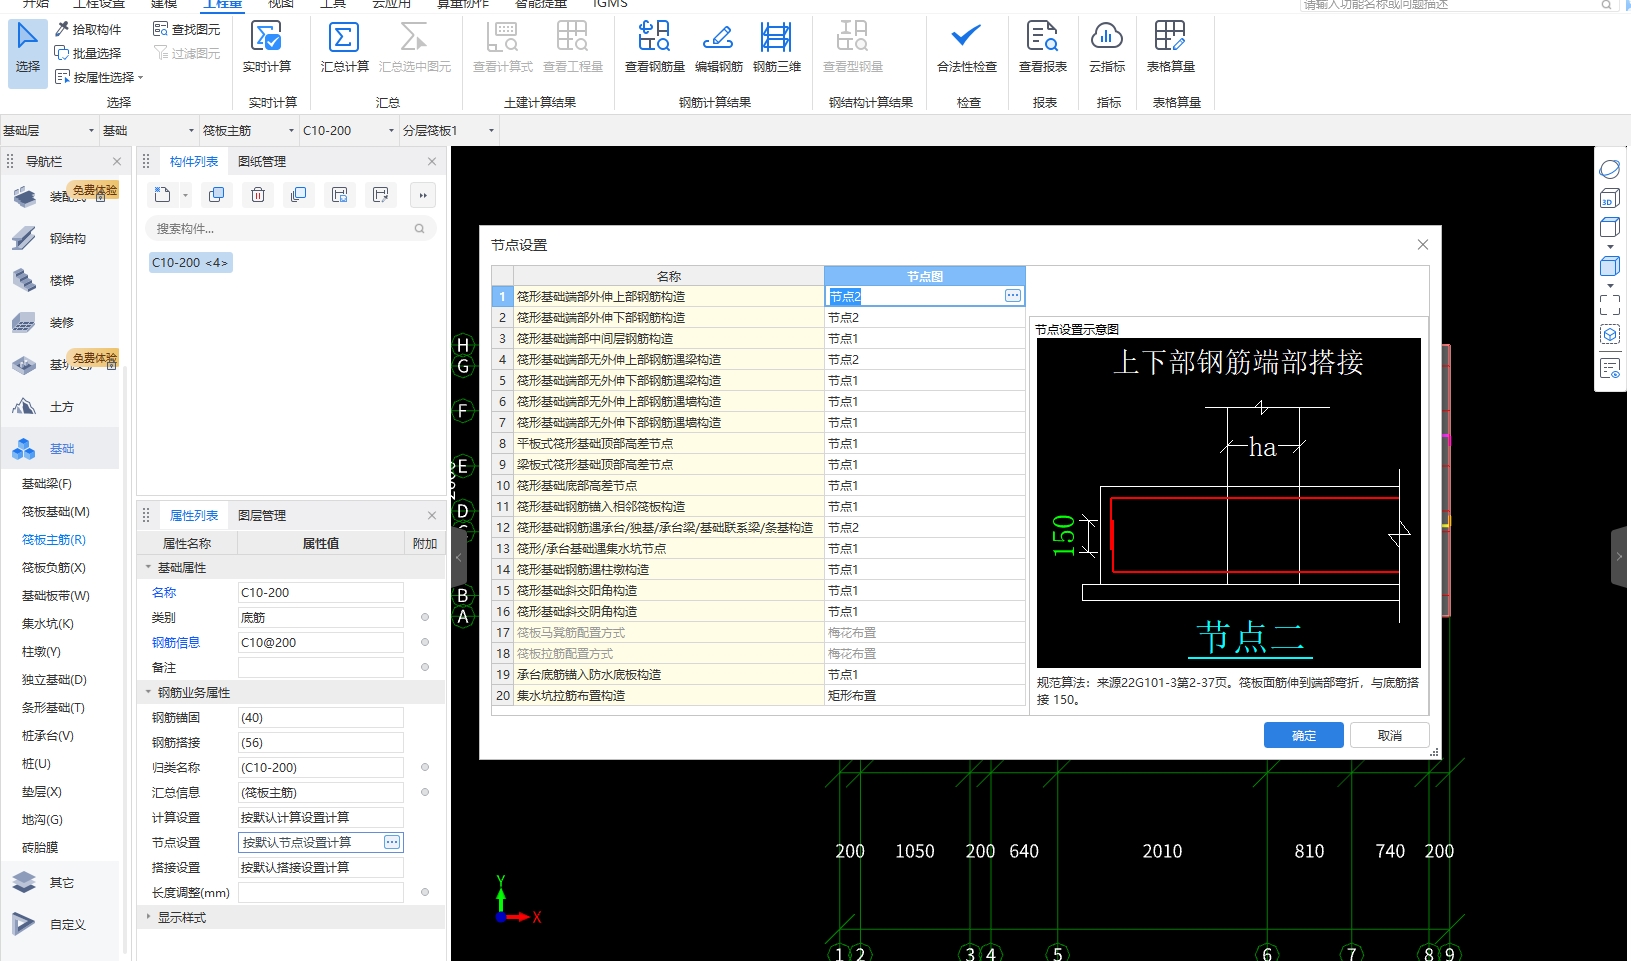Open 钢筋三维 rebar 3D view

click(x=777, y=47)
